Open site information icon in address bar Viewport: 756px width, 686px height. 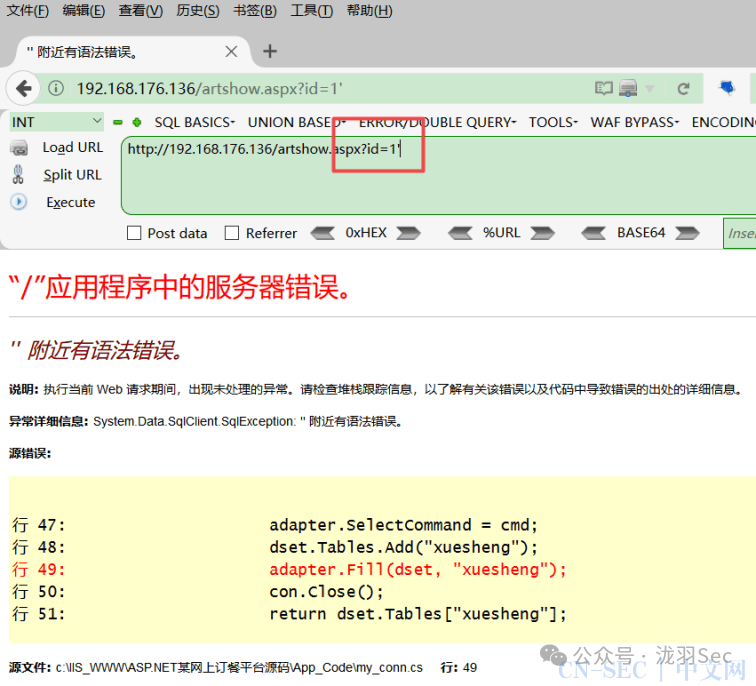point(56,88)
